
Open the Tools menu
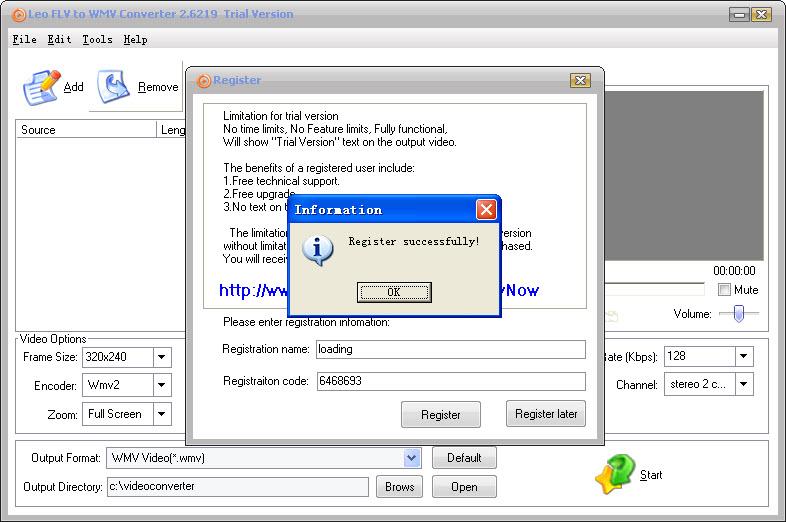(x=97, y=40)
